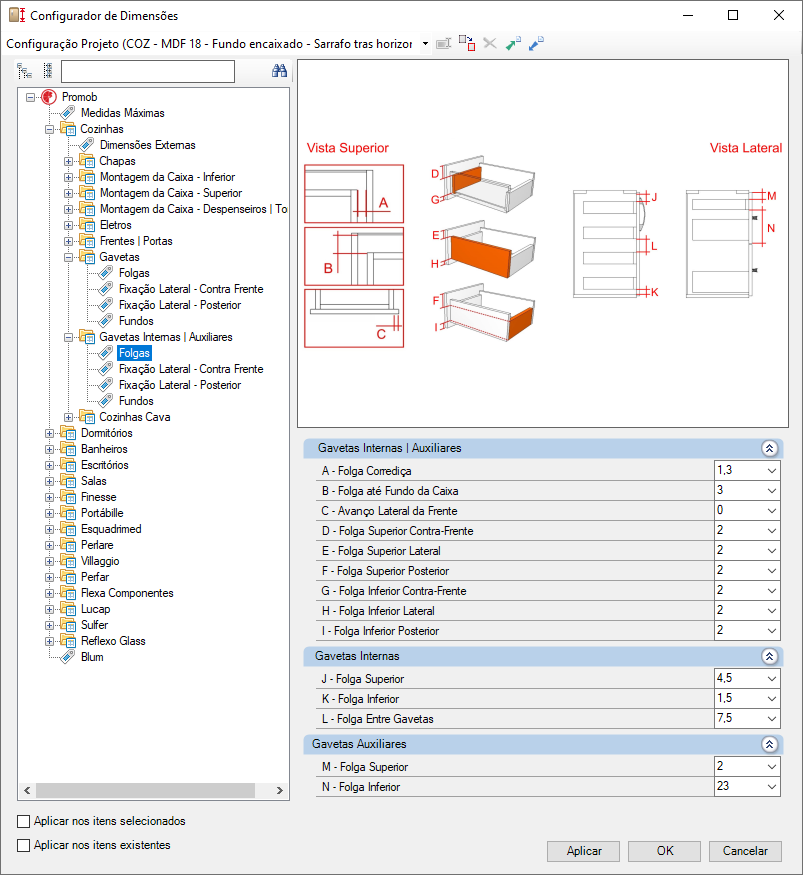Open dropdown for M - Folga Superior
Image resolution: width=803 pixels, height=875 pixels.
coord(772,767)
